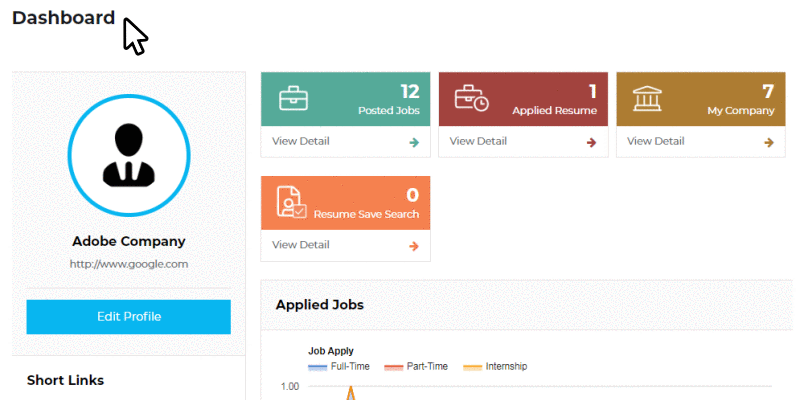
Task: Click the briefcase-clock icon on Applied Resume card
Action: pos(471,98)
